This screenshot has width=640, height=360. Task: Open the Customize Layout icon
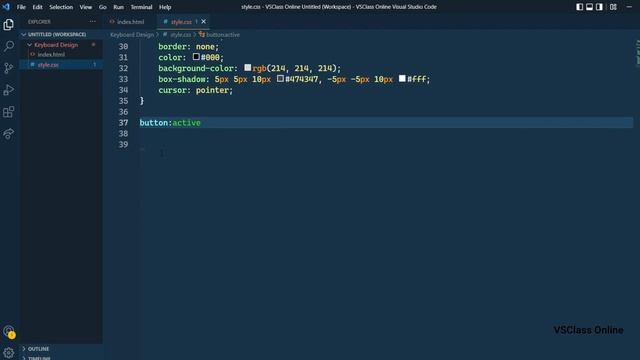[x=613, y=7]
